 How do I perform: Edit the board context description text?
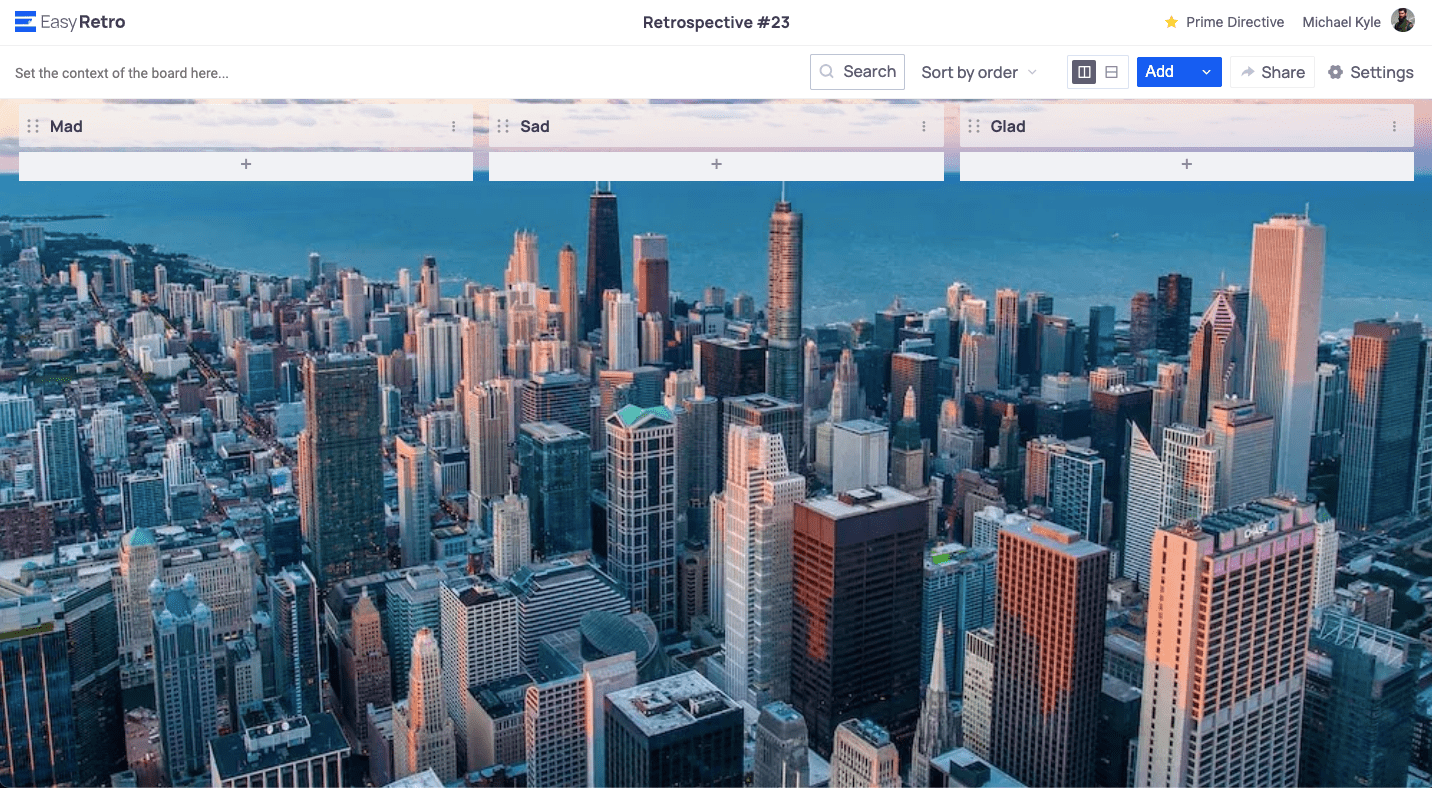122,73
